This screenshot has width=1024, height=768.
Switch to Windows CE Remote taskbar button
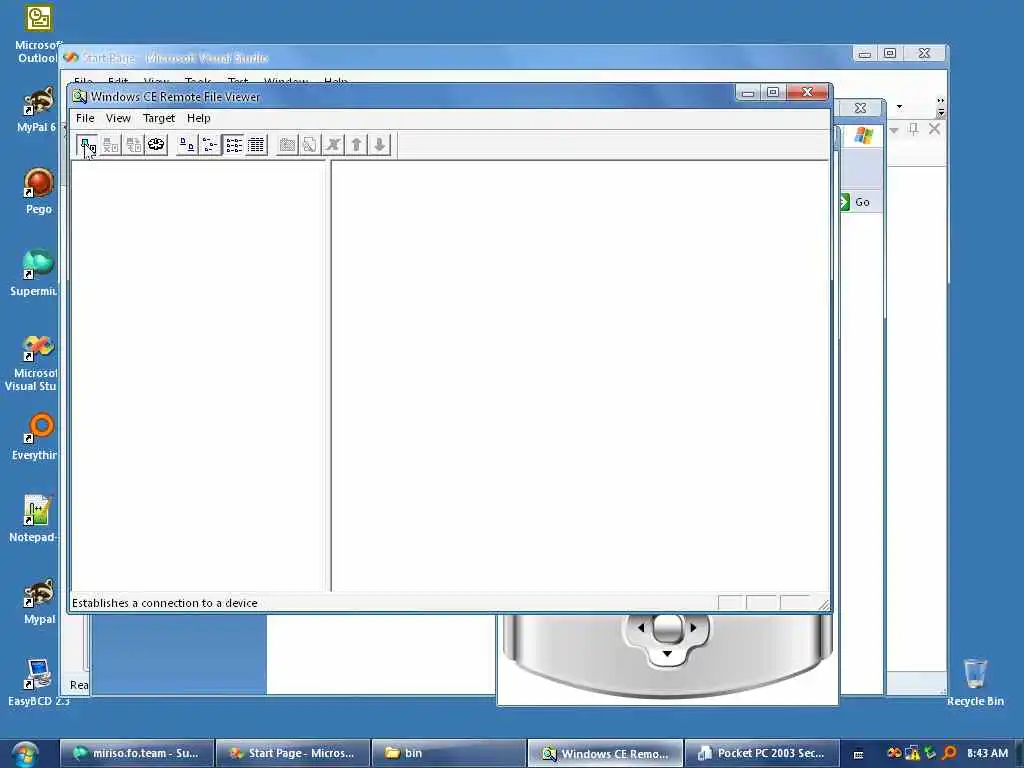click(x=605, y=753)
